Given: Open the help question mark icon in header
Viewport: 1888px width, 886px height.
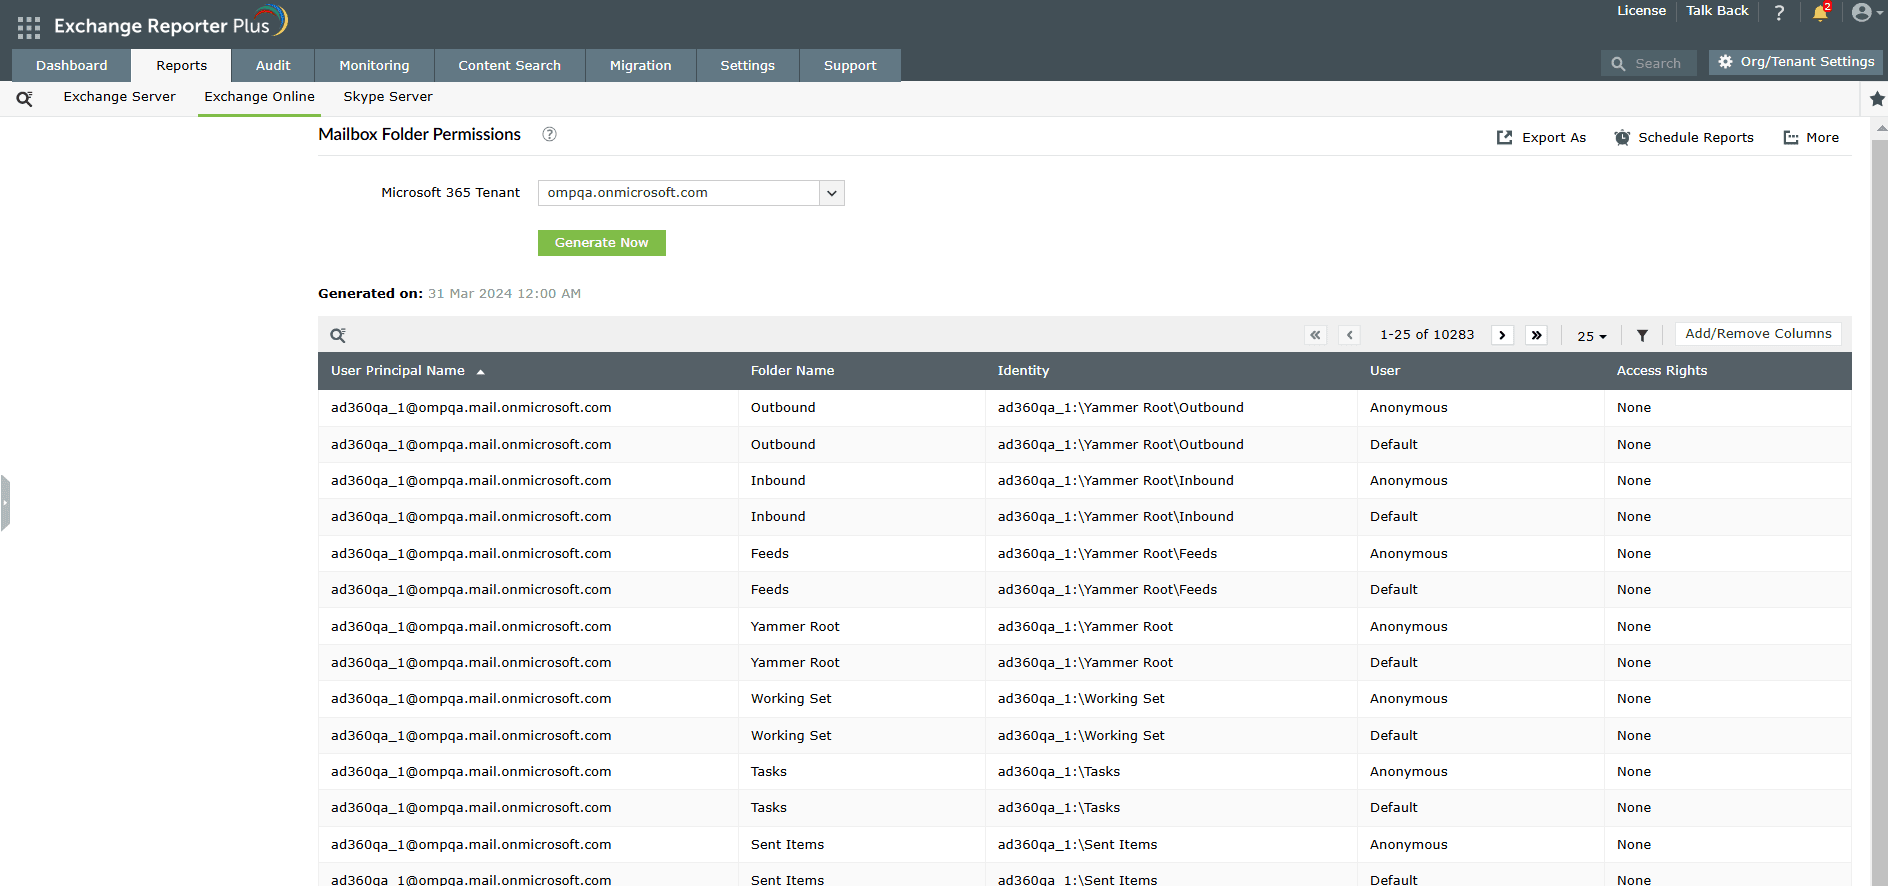Looking at the screenshot, I should click(1779, 13).
